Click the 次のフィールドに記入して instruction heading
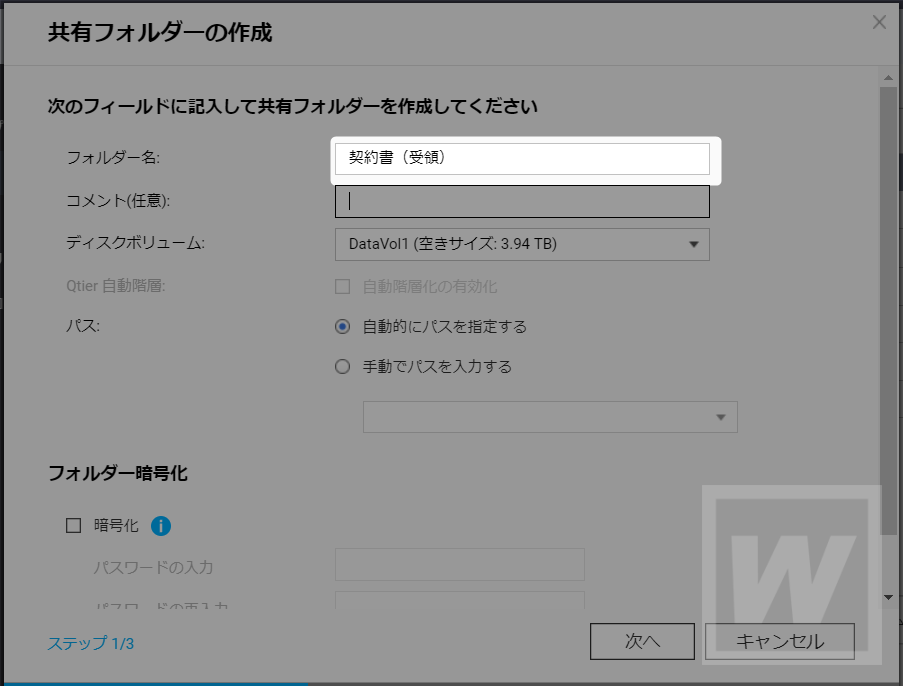 293,107
